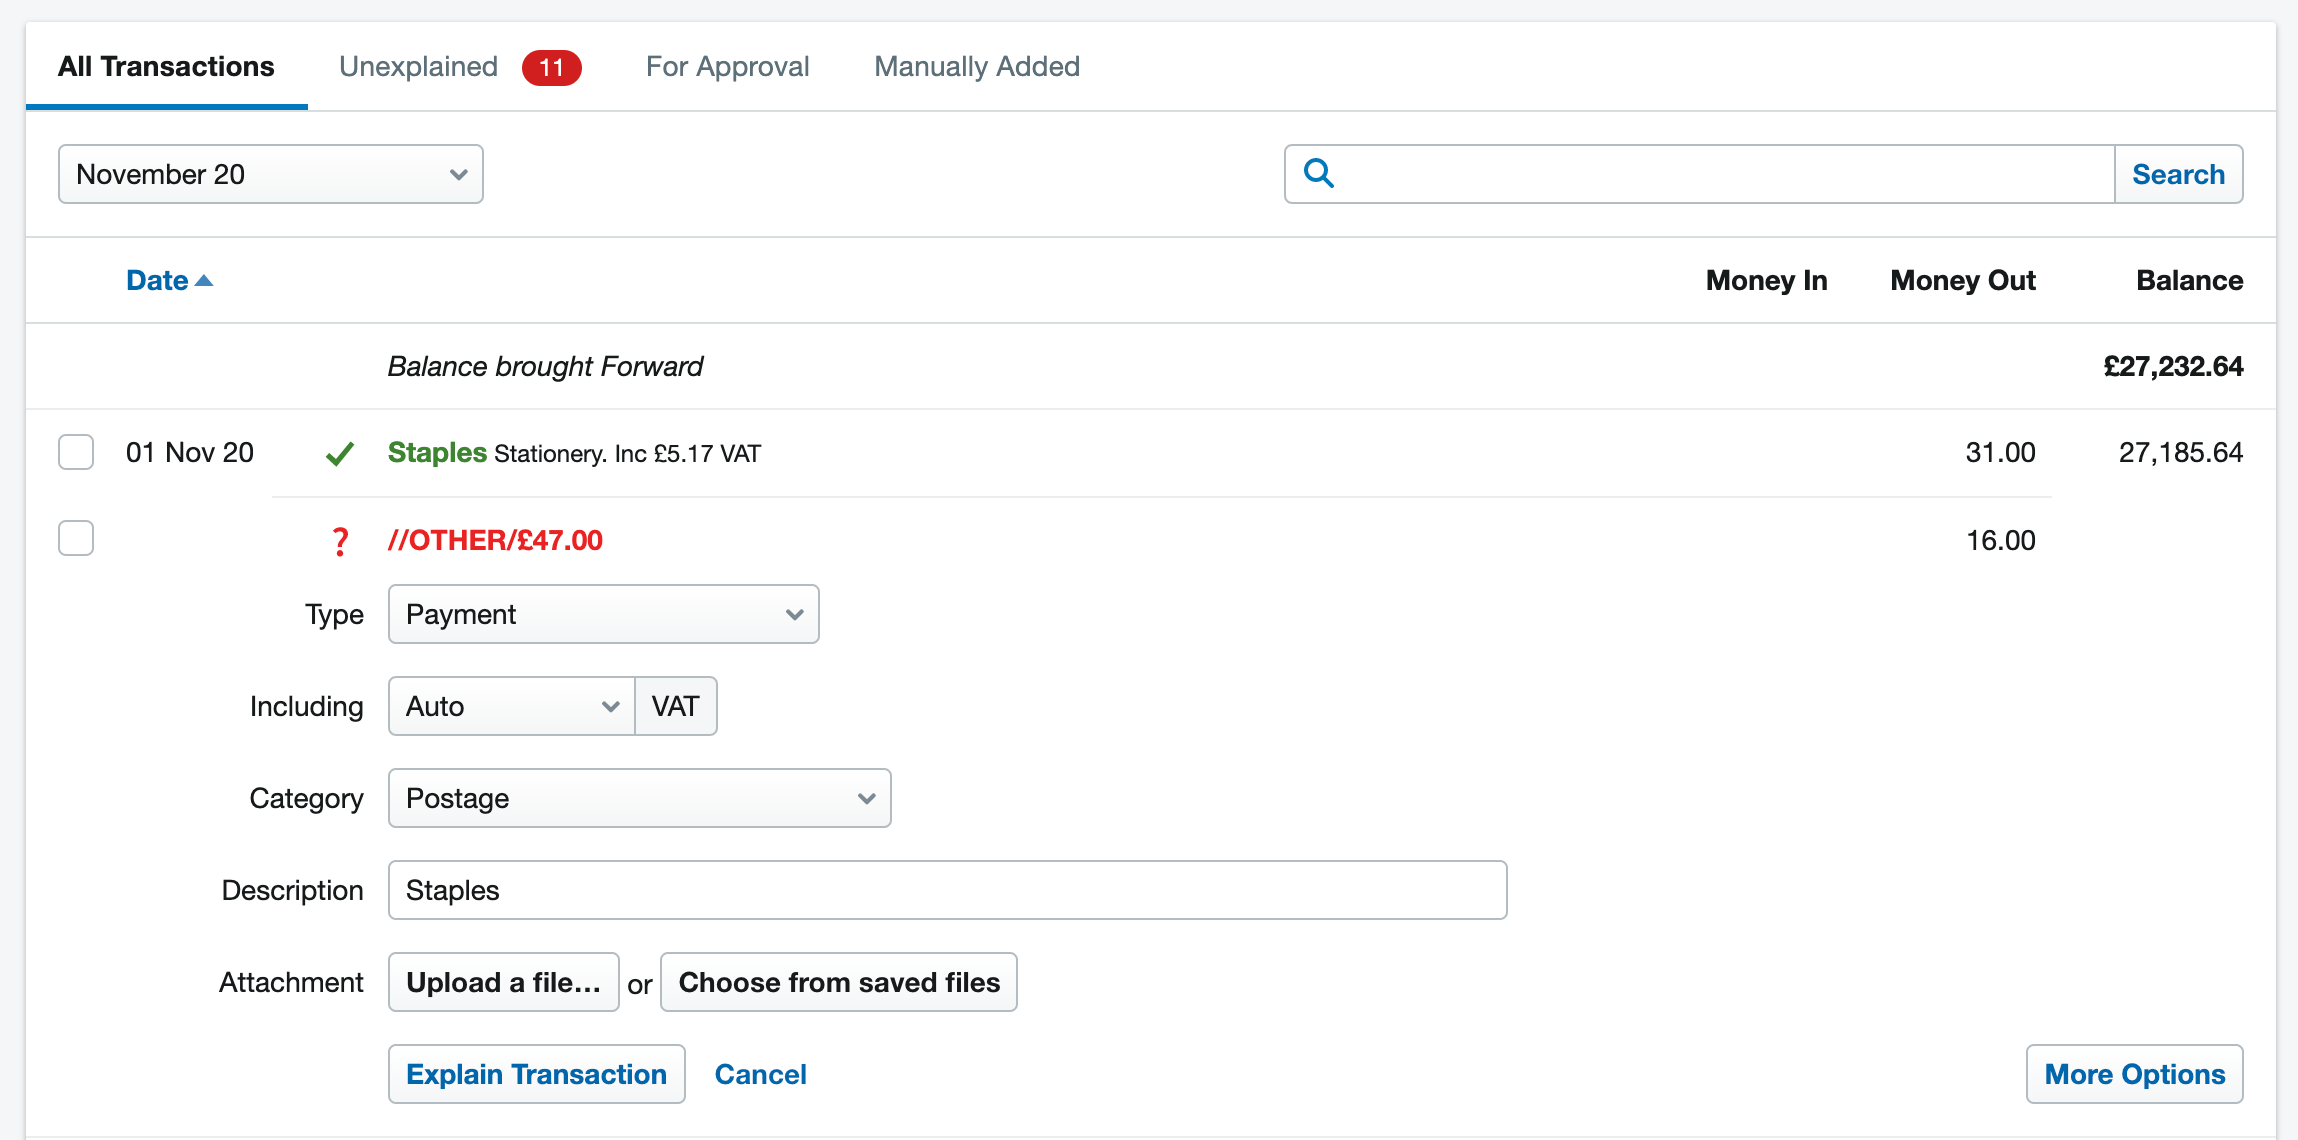Viewport: 2298px width, 1140px height.
Task: Click Cancel below the transaction form
Action: tap(760, 1073)
